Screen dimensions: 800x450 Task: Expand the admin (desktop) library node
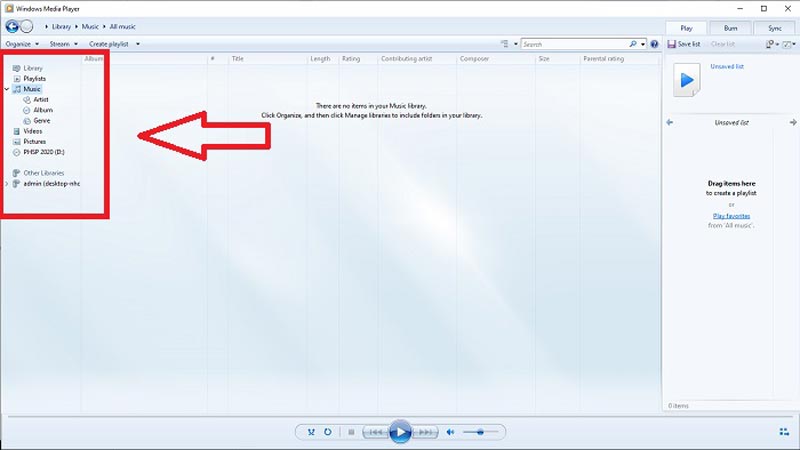pyautogui.click(x=7, y=184)
